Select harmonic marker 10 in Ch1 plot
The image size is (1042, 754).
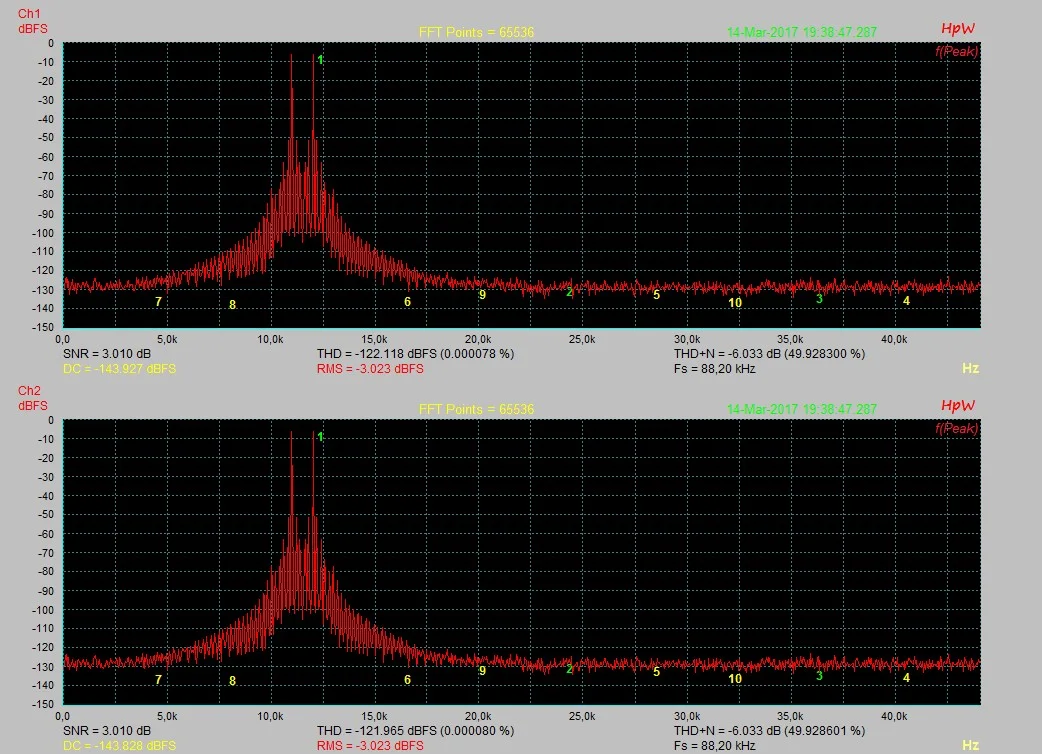[735, 302]
